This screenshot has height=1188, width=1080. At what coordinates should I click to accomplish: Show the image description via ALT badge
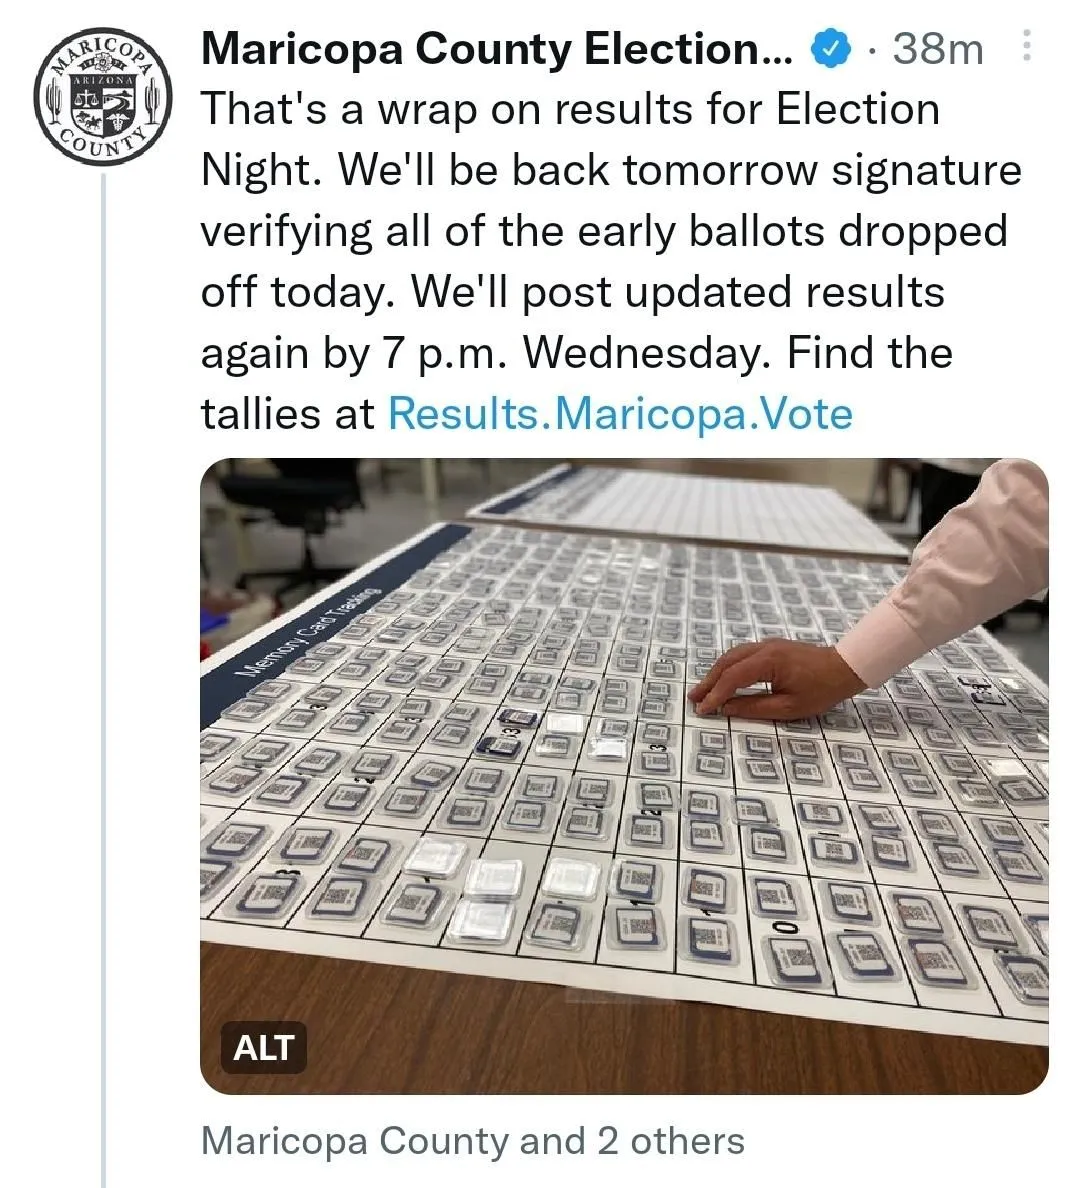[263, 1047]
